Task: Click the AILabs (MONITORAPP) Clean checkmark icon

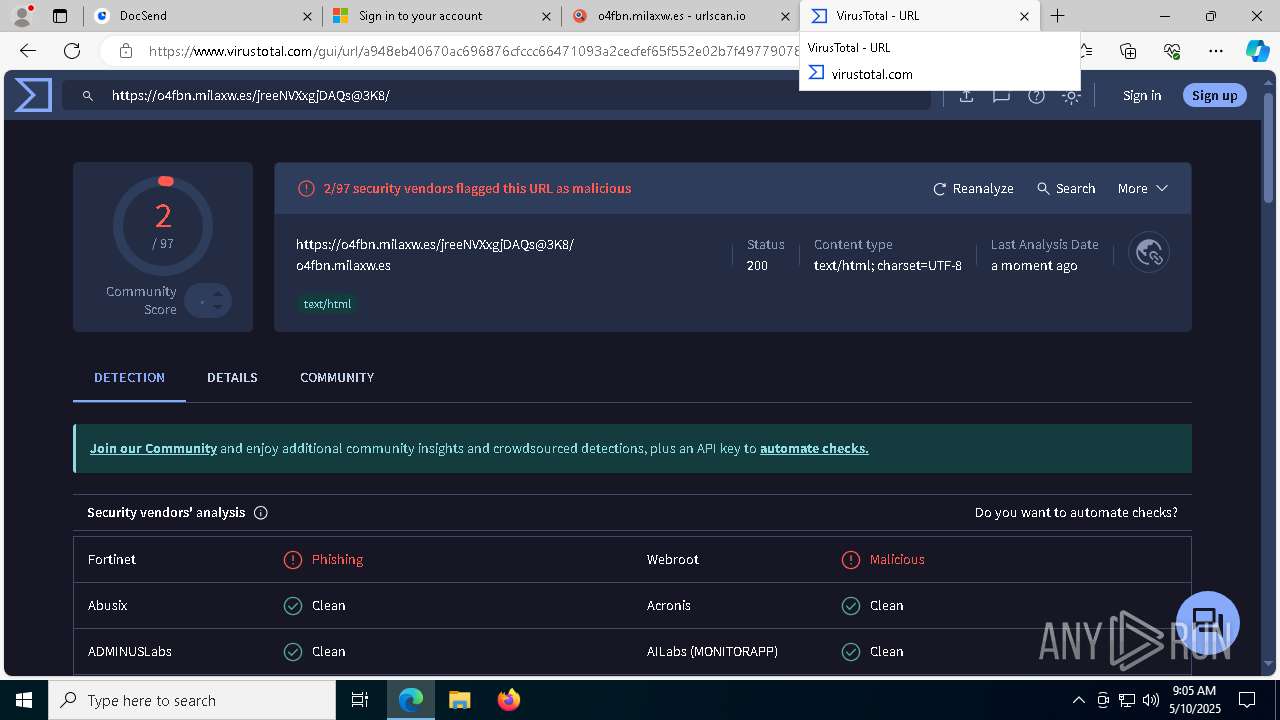Action: click(x=851, y=652)
